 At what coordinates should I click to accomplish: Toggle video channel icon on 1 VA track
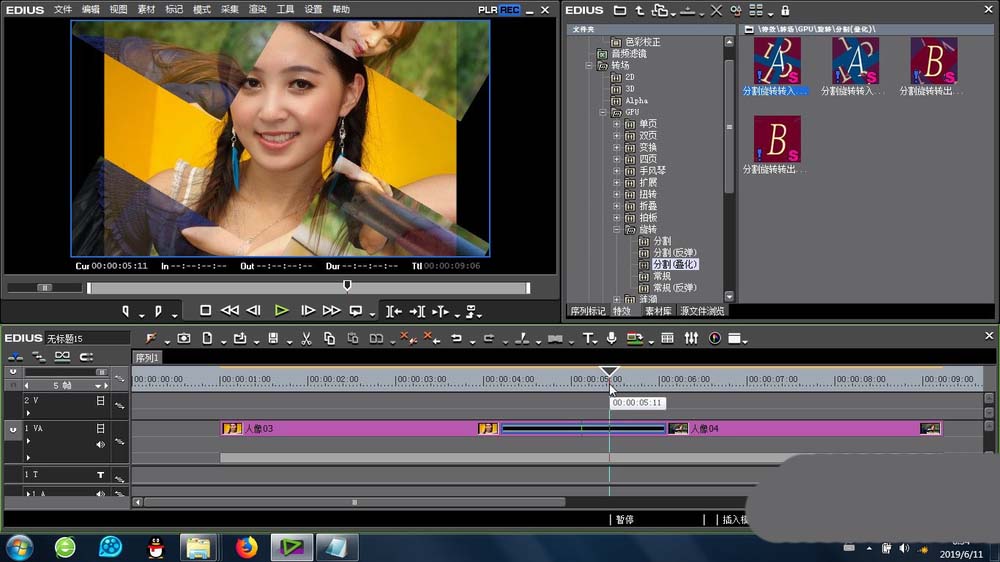(100, 429)
